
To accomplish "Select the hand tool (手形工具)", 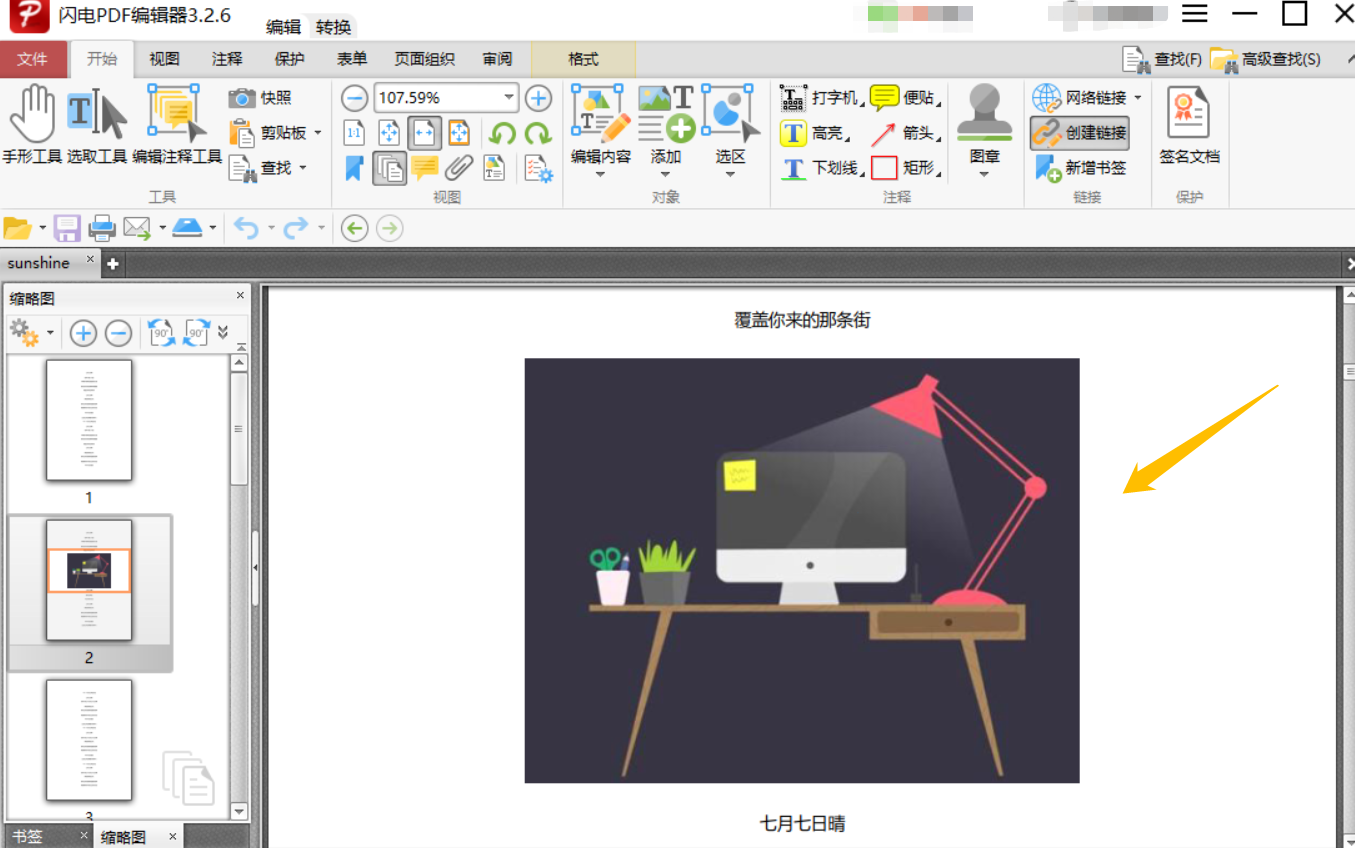I will tap(32, 125).
